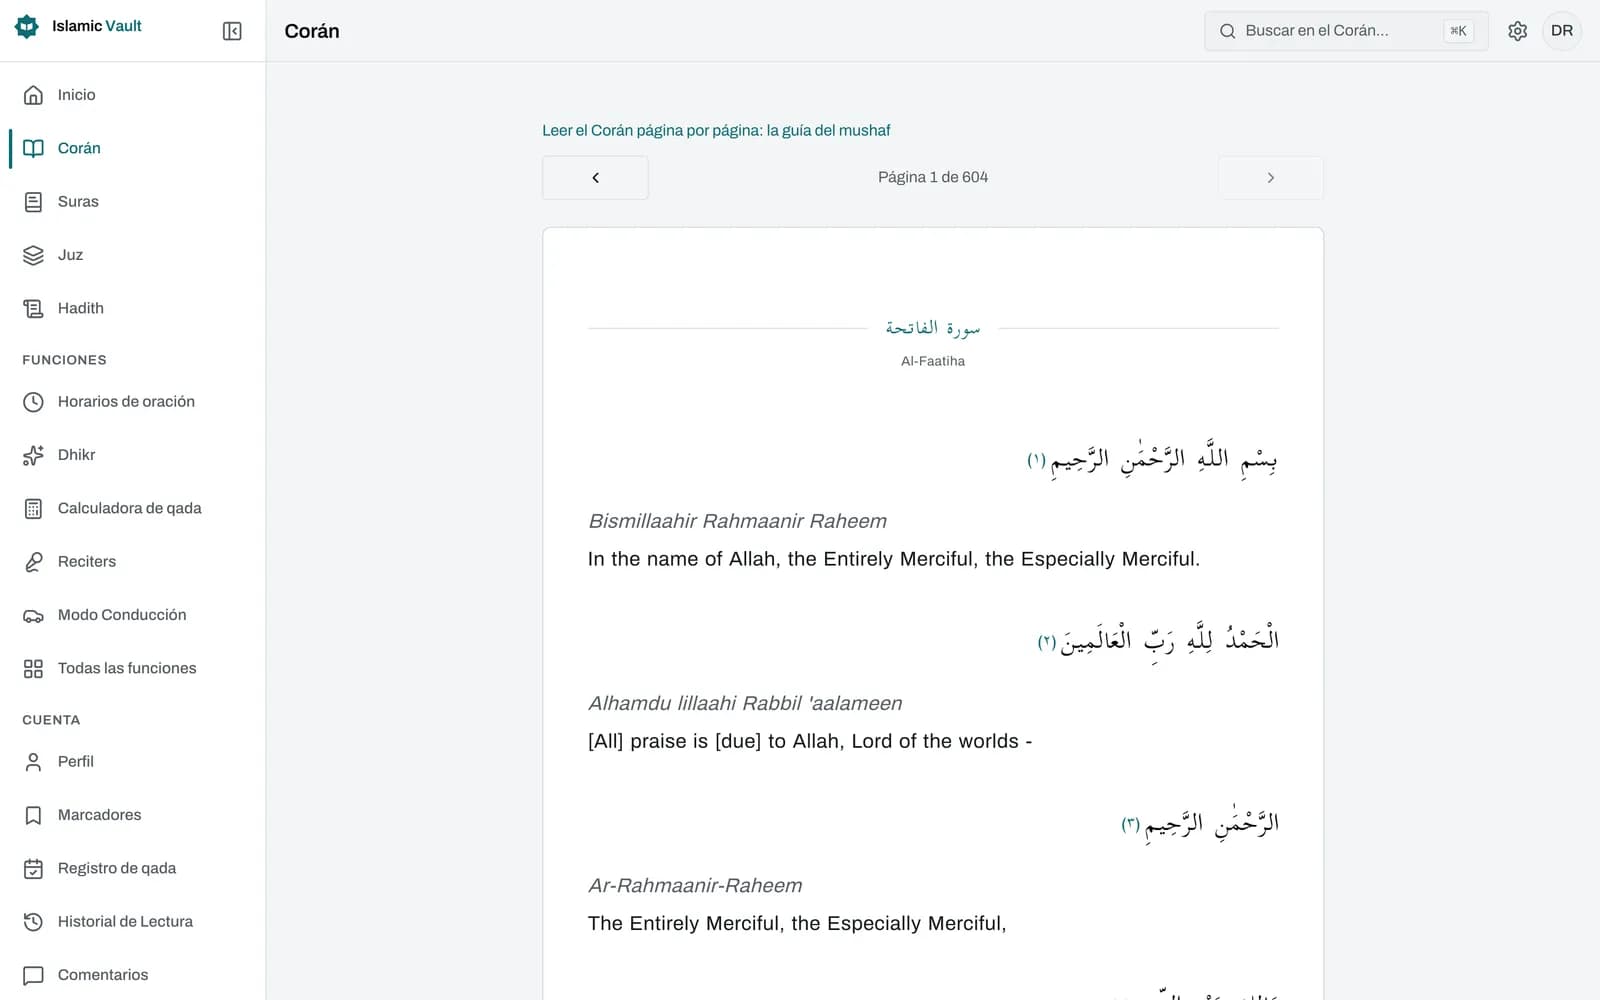Screen dimensions: 1600x1000
Task: Open the settings gear icon
Action: click(x=1517, y=31)
